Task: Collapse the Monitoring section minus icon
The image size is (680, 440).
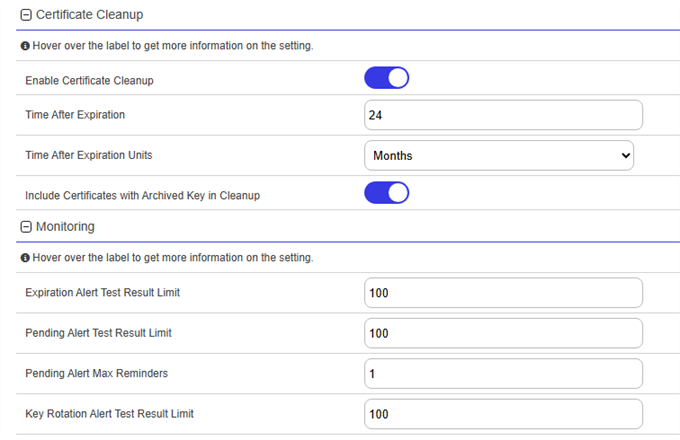Action: (26, 227)
